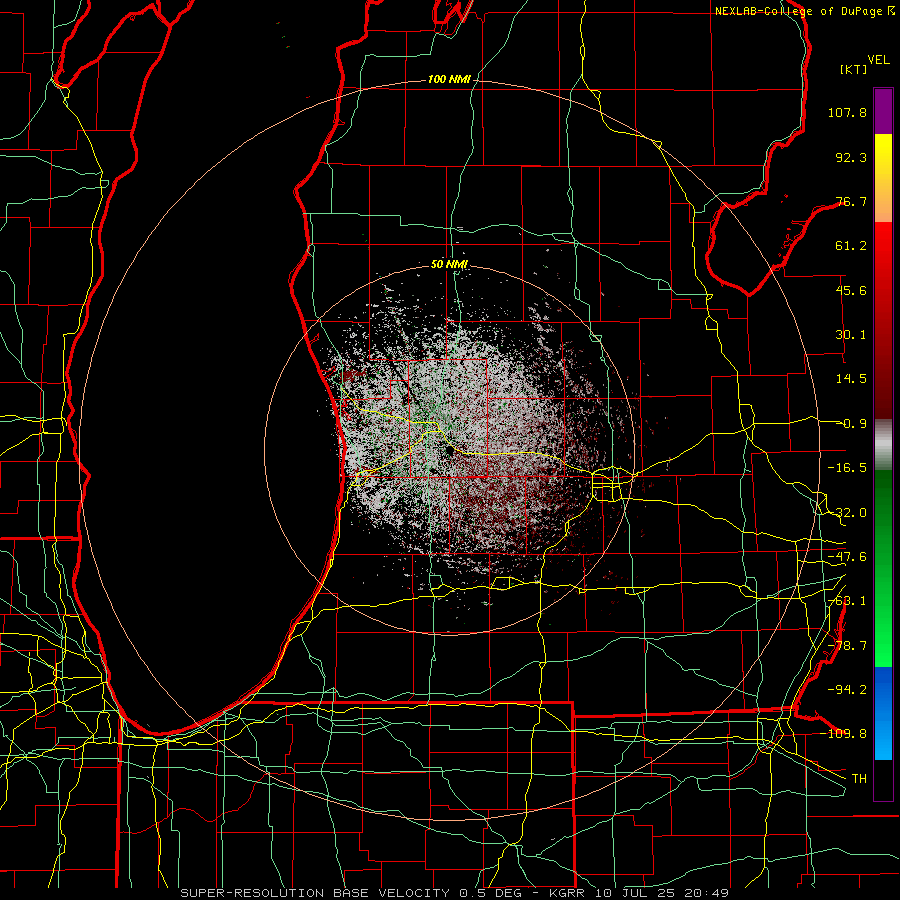The height and width of the screenshot is (900, 900).
Task: Click the 92.3 legend value
Action: [851, 157]
